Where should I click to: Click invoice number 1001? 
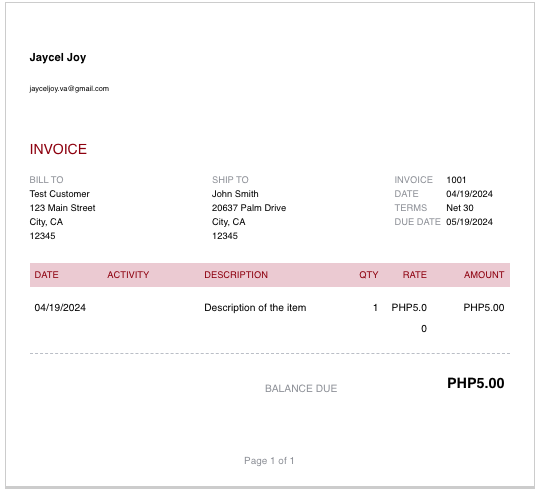[456, 180]
